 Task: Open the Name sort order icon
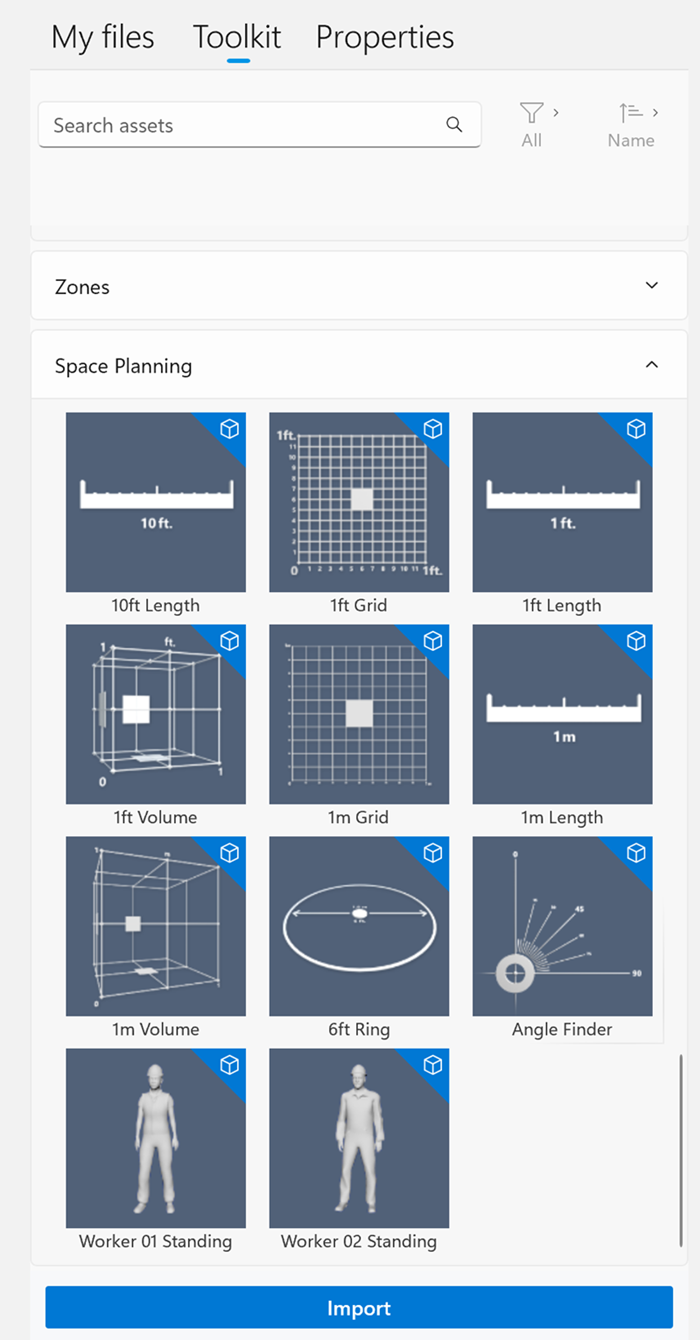(x=630, y=113)
